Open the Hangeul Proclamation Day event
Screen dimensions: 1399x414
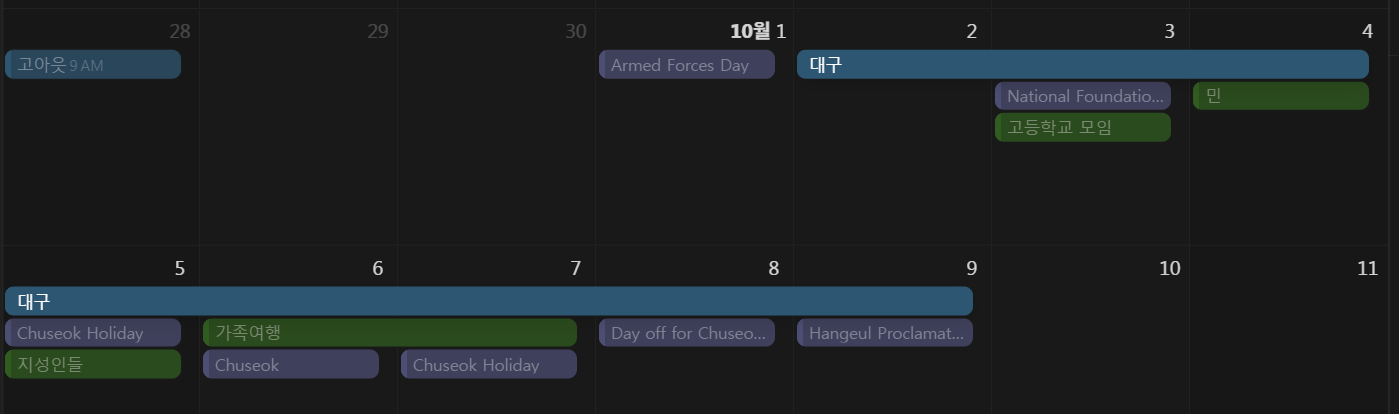tap(884, 333)
